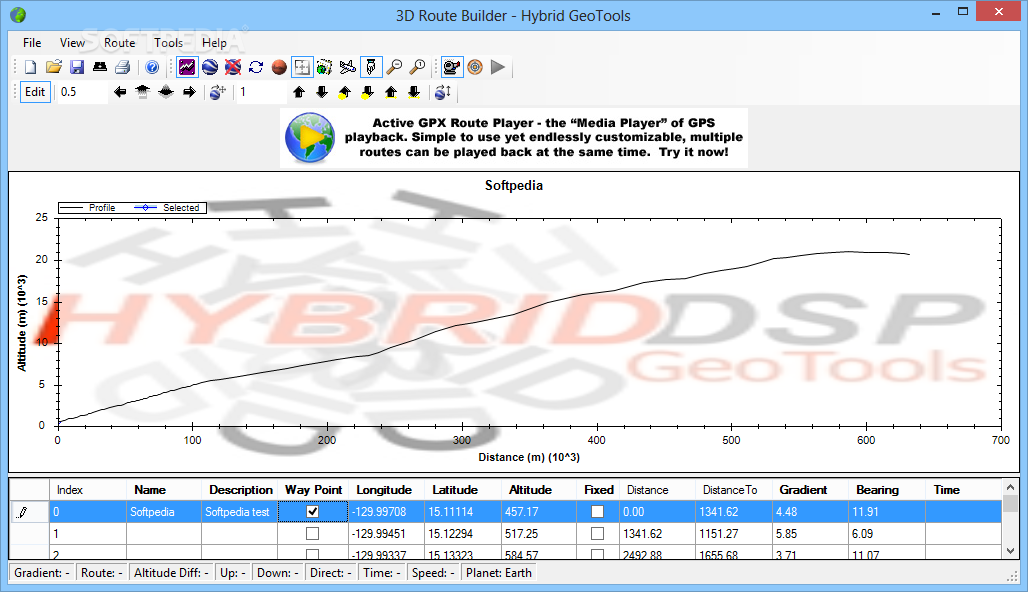
Task: Click the Altitude column header
Action: 538,490
